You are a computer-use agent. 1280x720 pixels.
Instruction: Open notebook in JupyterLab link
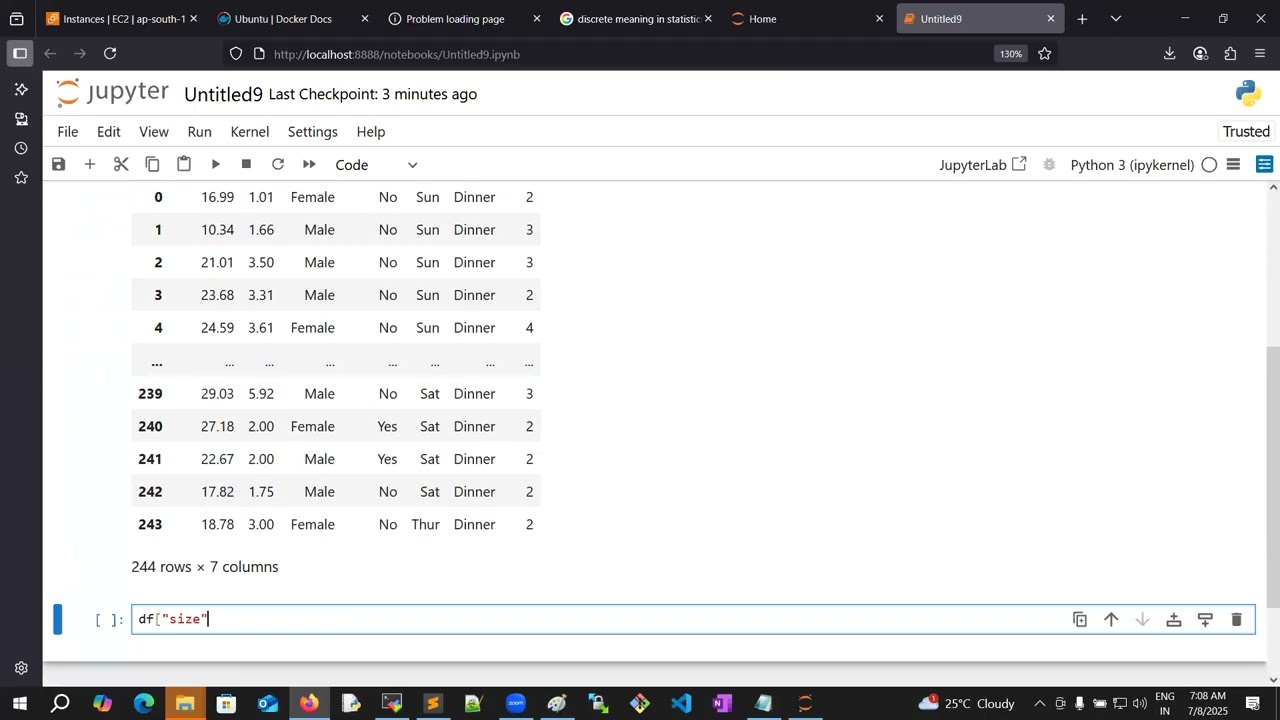982,165
